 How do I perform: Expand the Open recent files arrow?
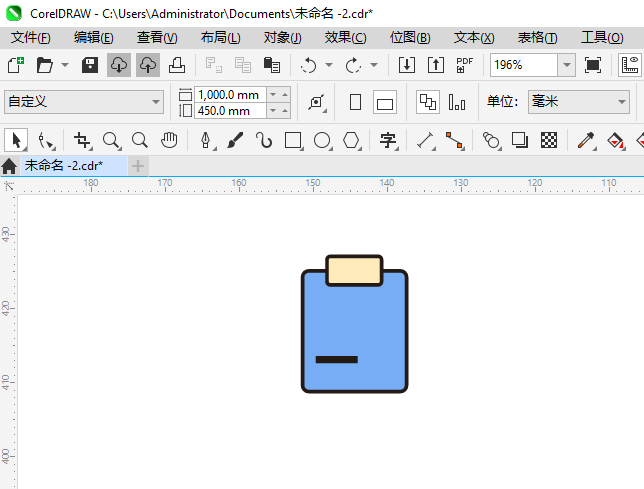click(65, 65)
